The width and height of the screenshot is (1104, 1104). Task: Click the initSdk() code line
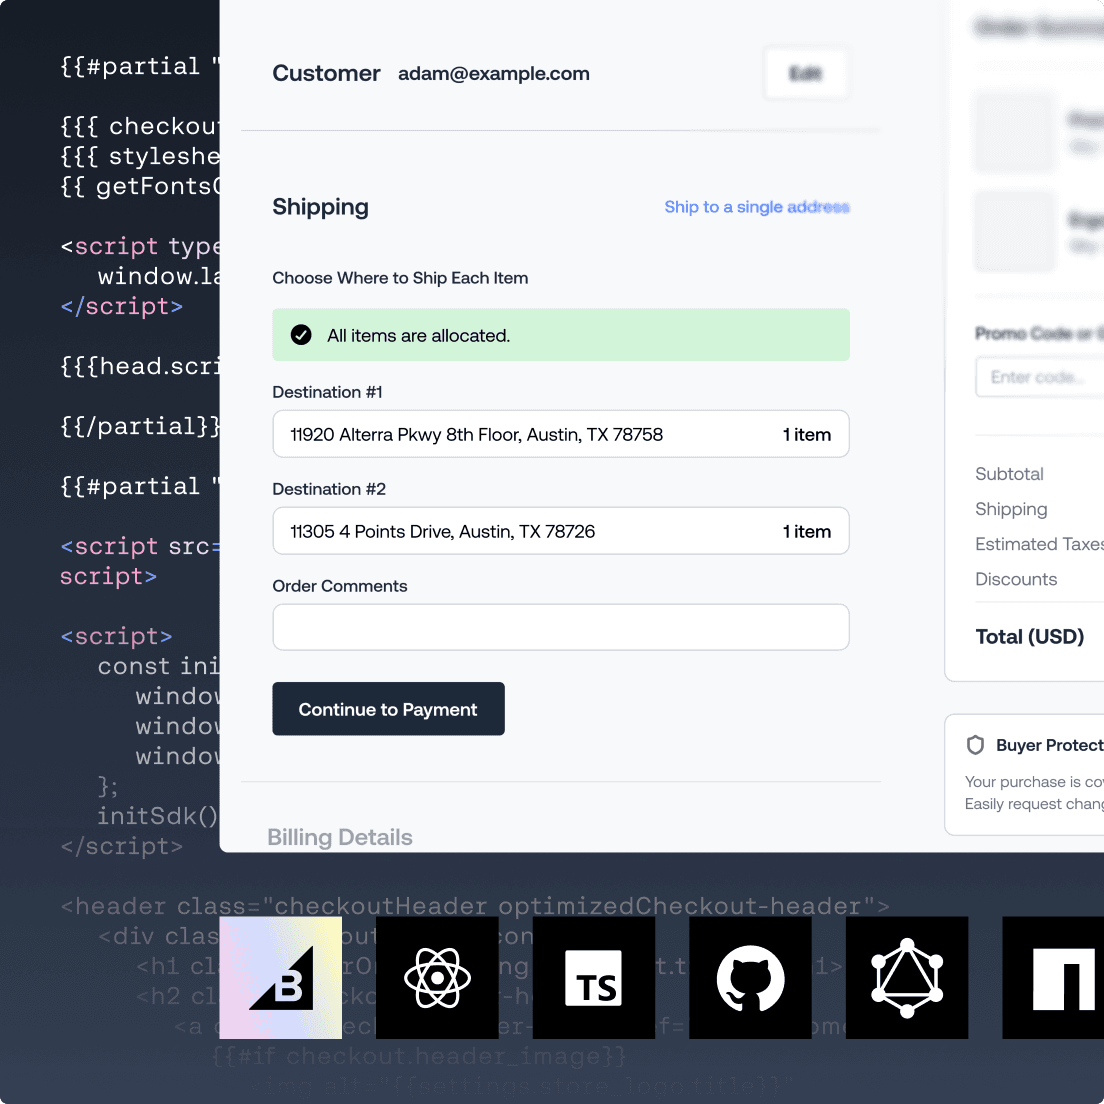click(x=158, y=816)
